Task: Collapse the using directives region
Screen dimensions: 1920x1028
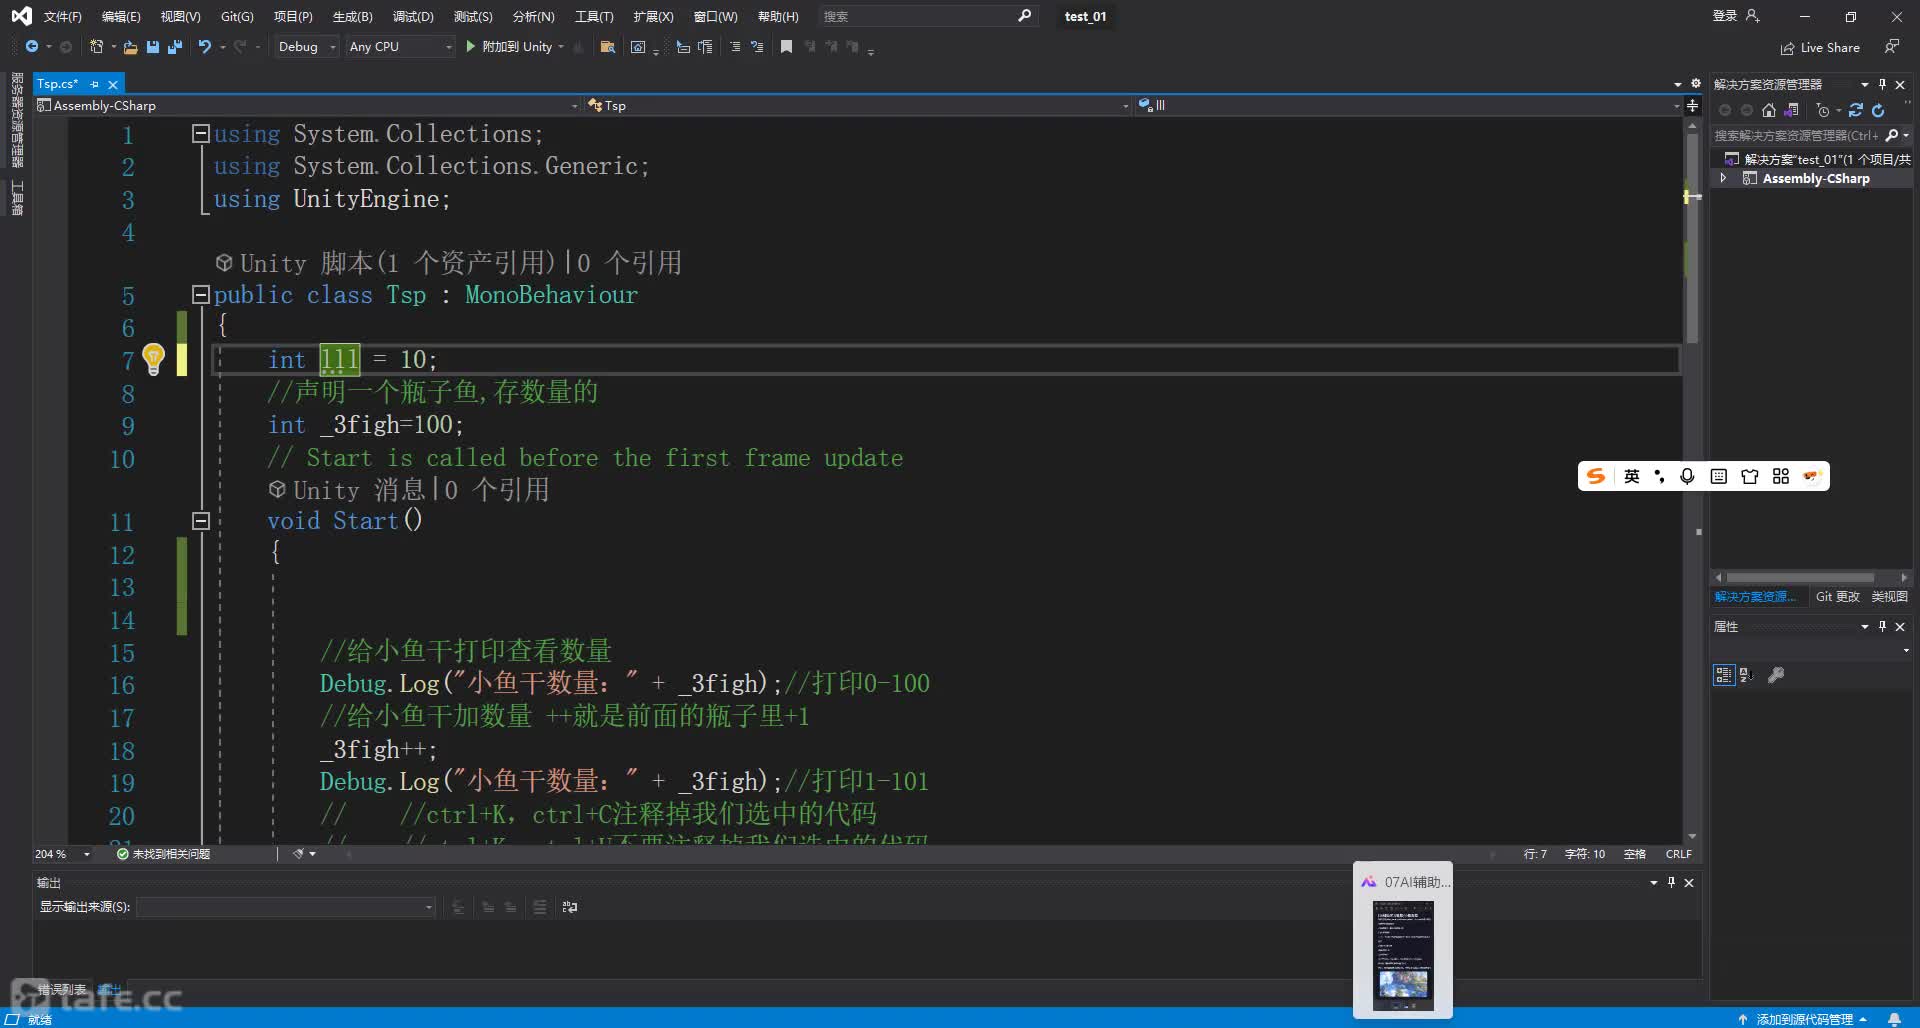Action: [200, 133]
